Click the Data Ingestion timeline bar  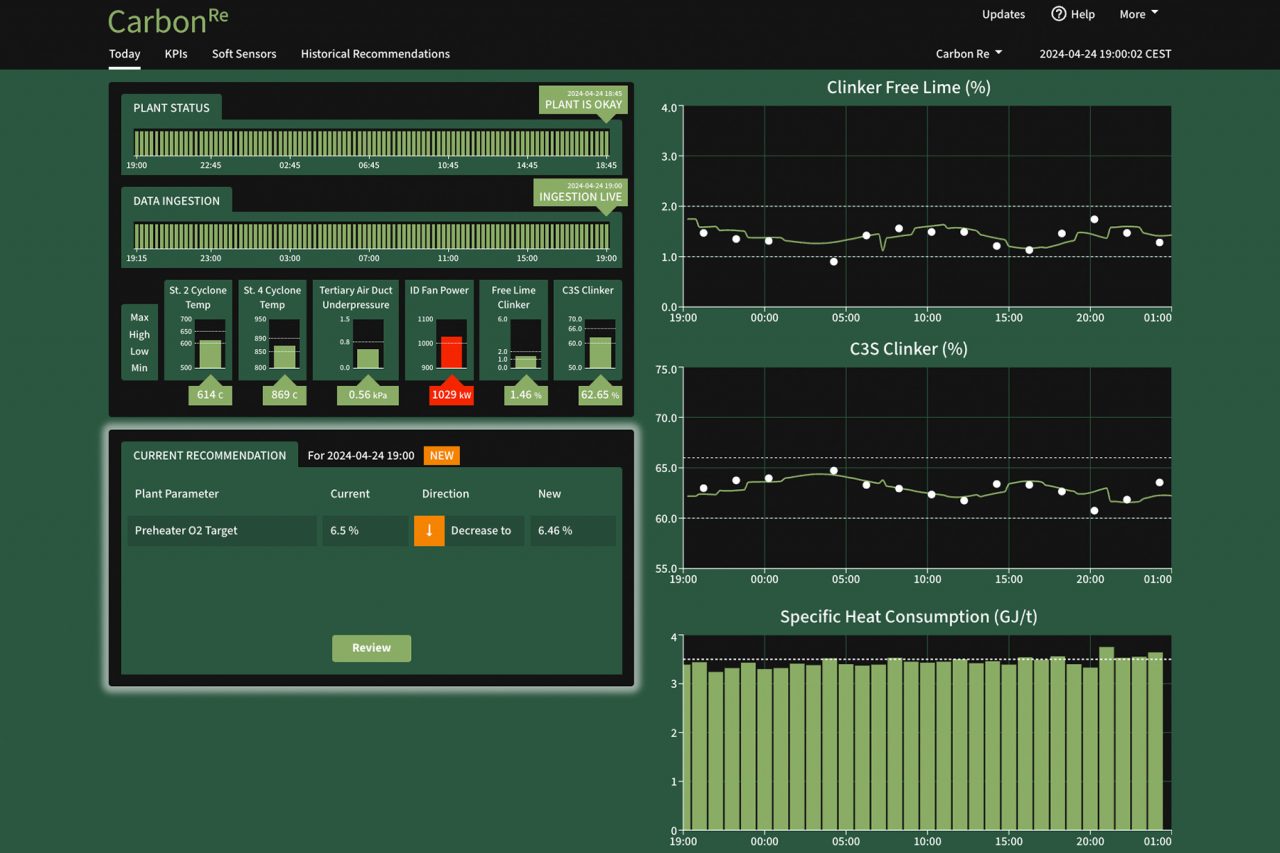tap(371, 236)
